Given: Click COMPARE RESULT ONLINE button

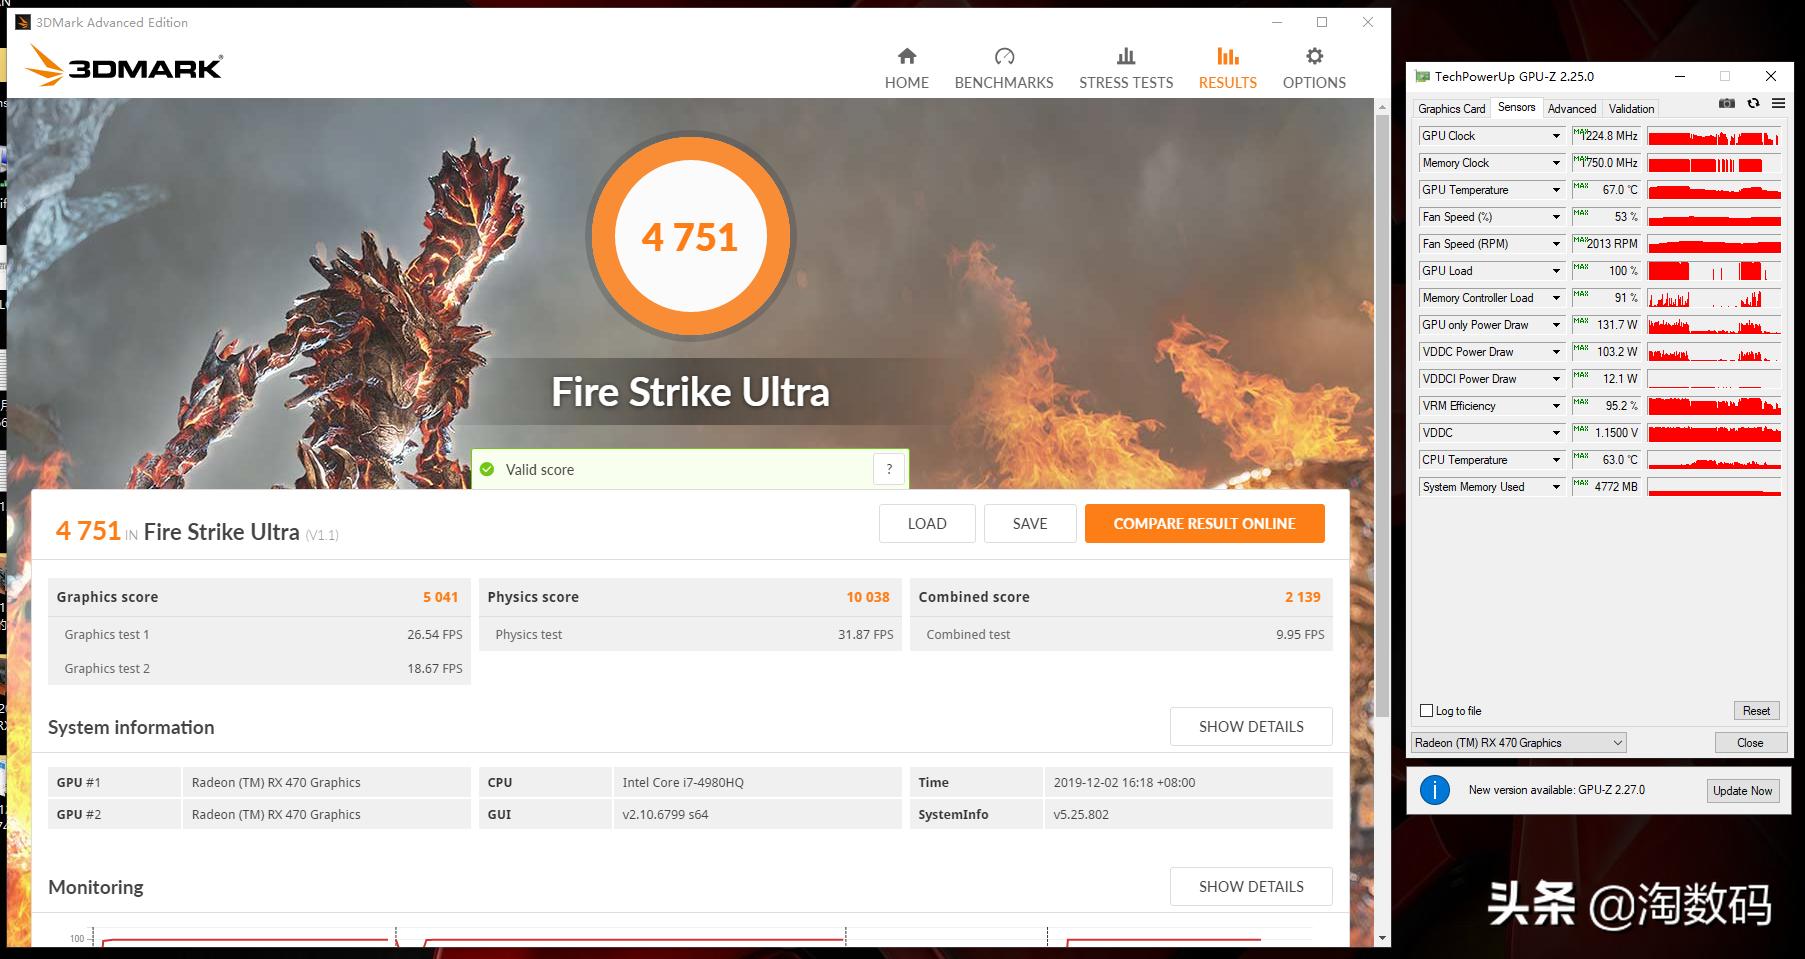Looking at the screenshot, I should (x=1205, y=524).
